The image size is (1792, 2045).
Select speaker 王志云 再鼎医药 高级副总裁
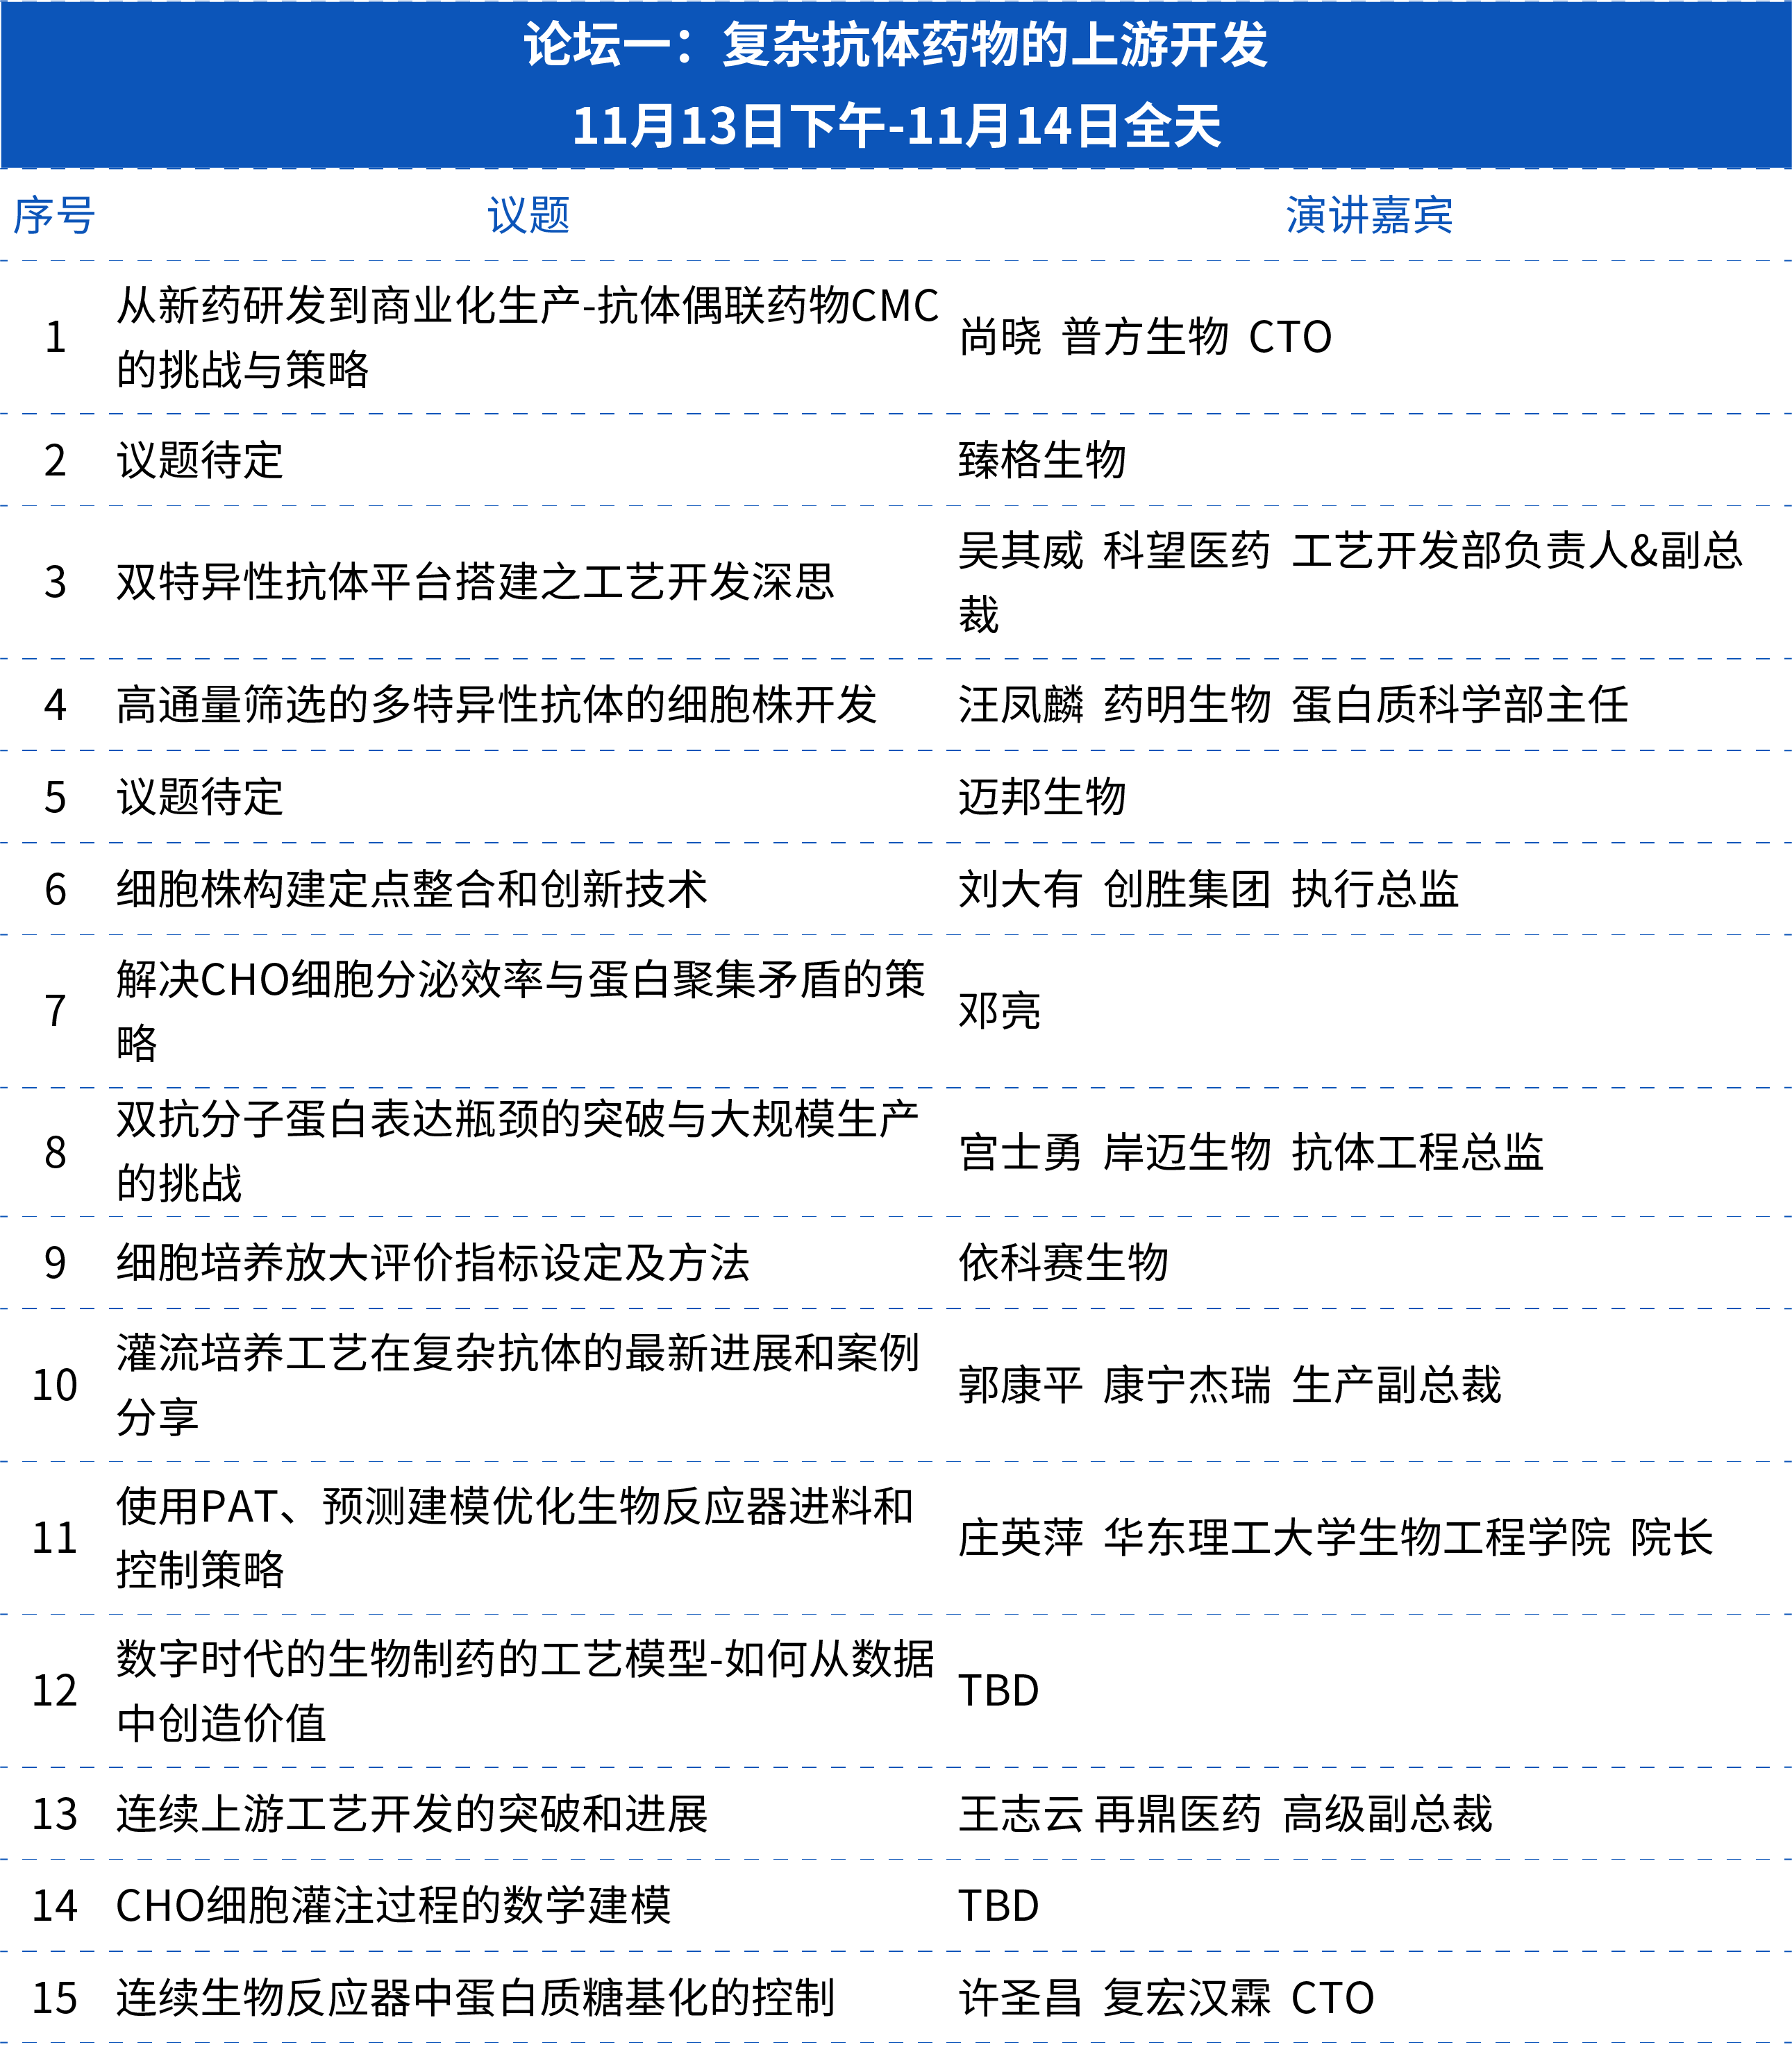tap(1226, 1814)
